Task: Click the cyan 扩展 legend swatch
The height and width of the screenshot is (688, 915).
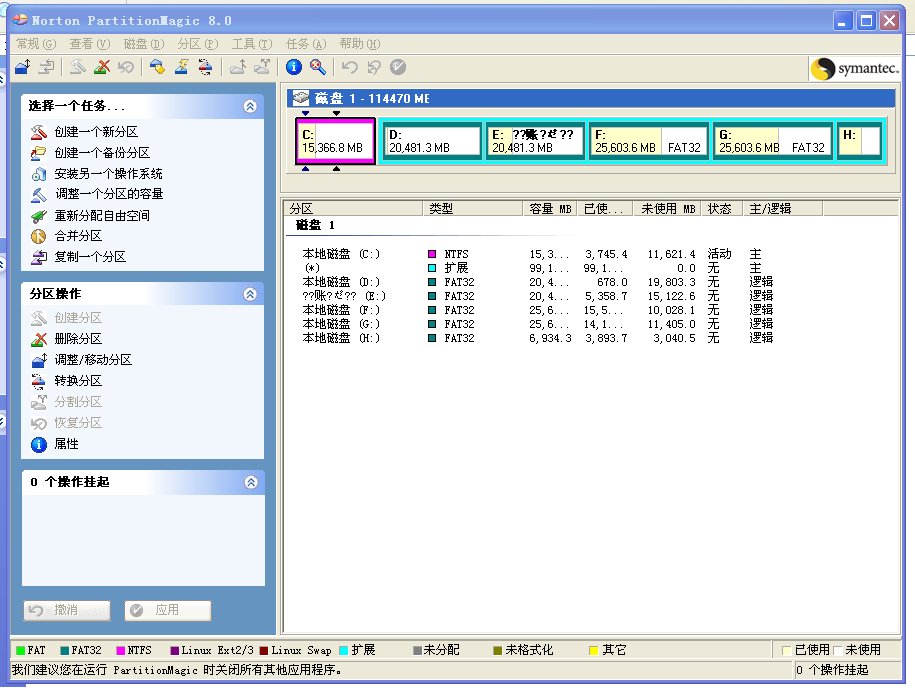Action: (344, 650)
